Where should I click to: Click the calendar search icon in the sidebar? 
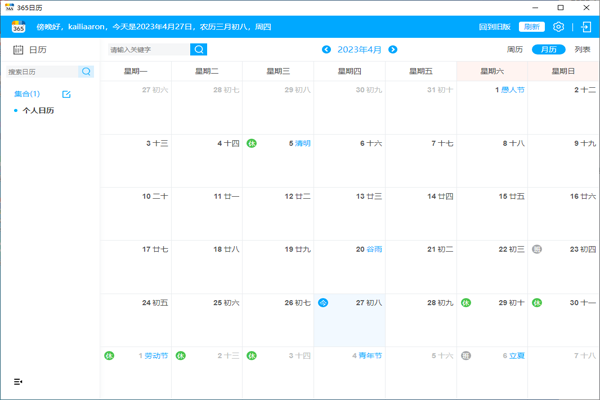86,72
